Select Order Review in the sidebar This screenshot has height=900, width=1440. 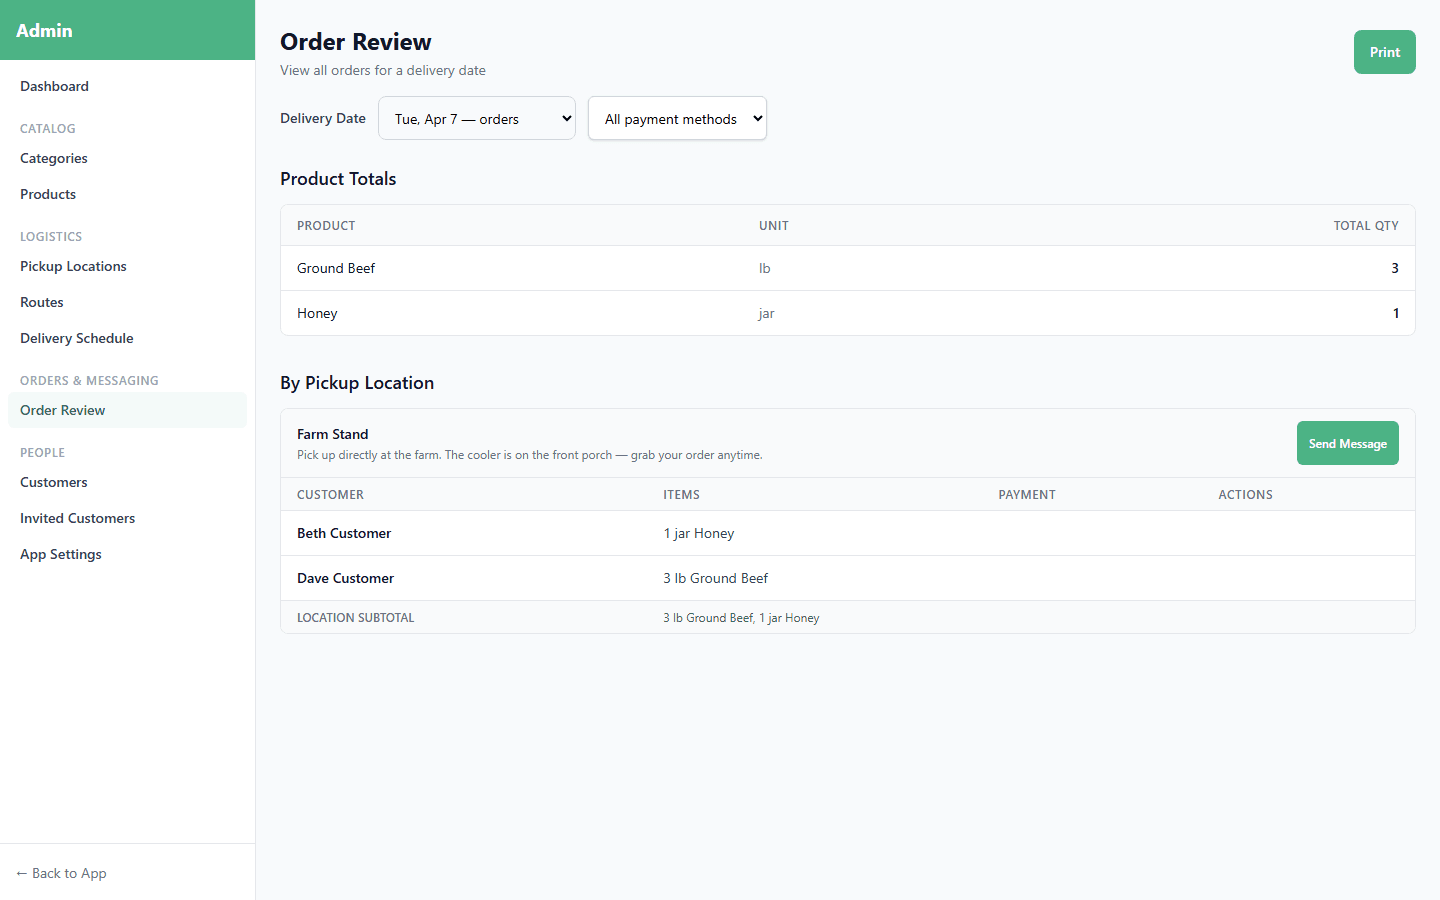click(x=62, y=410)
